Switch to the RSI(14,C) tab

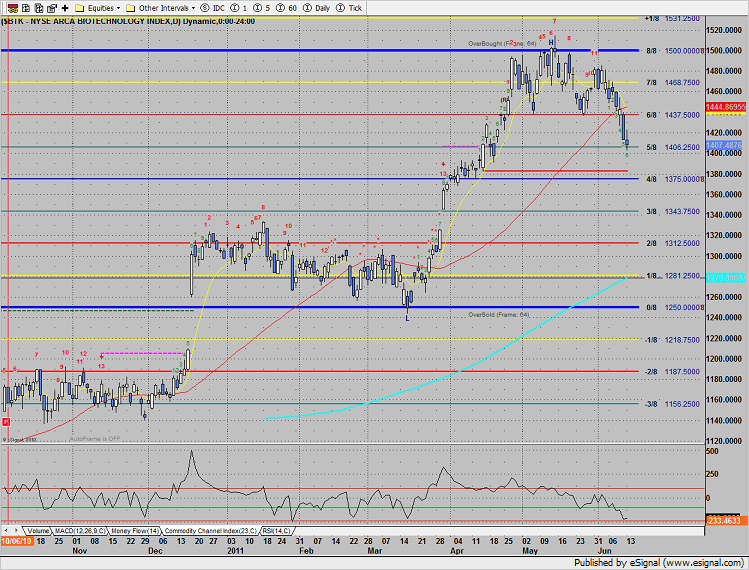[277, 529]
